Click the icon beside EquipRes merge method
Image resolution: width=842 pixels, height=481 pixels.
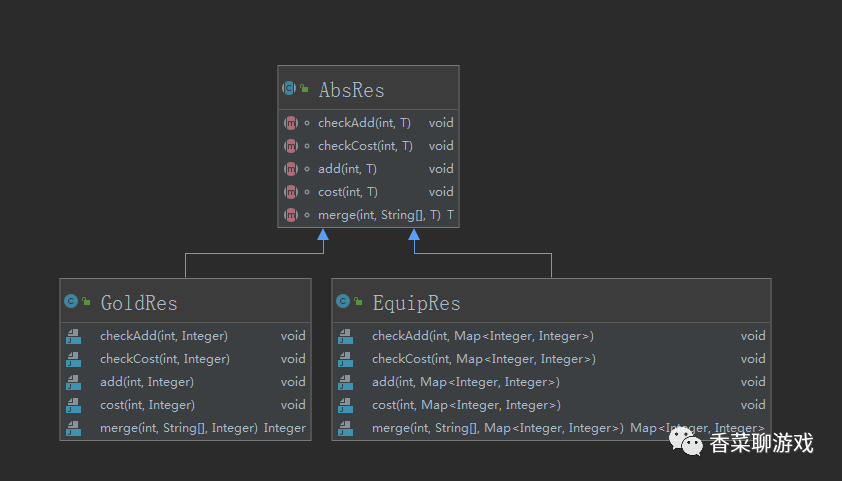pyautogui.click(x=346, y=428)
